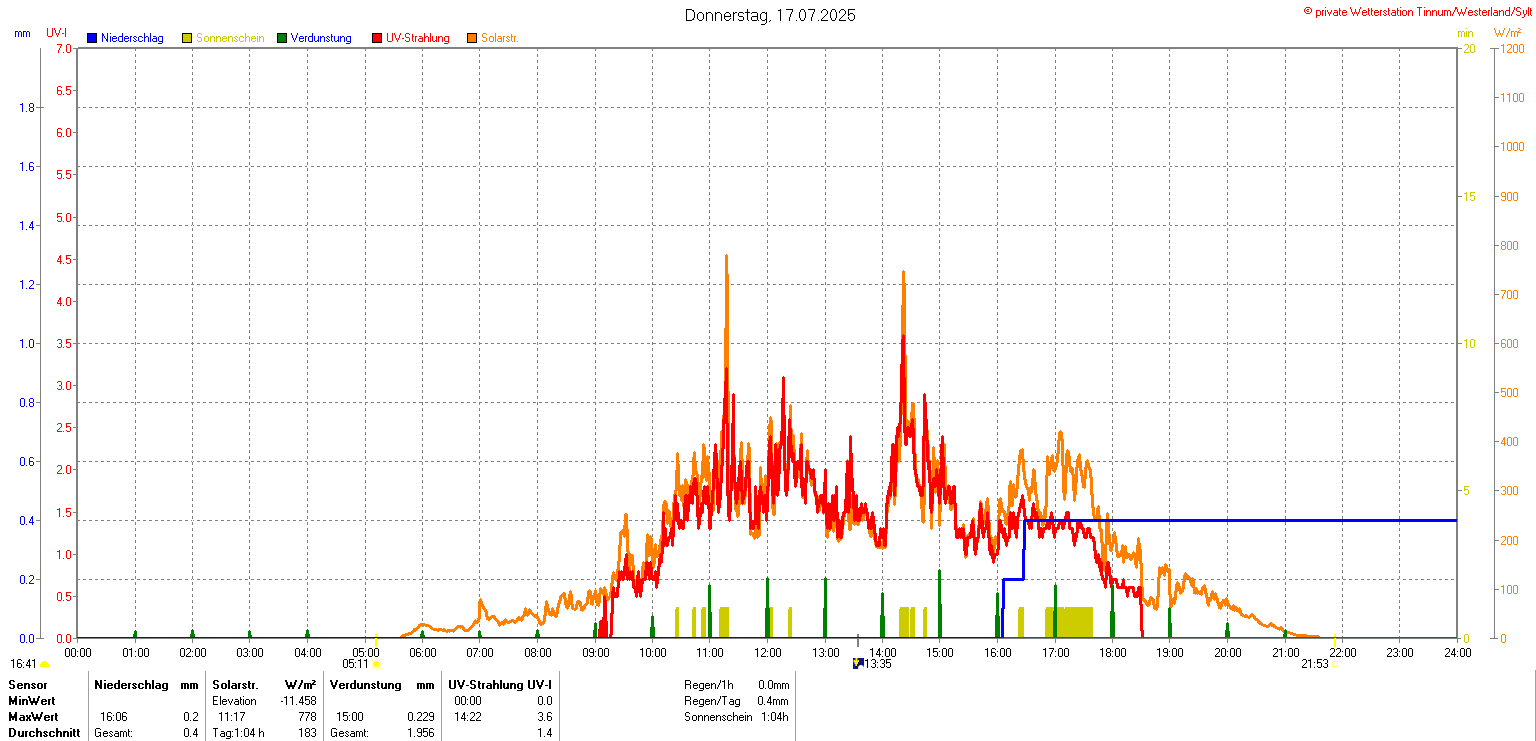Click the Regen/Tag value 0.4mm

[773, 701]
